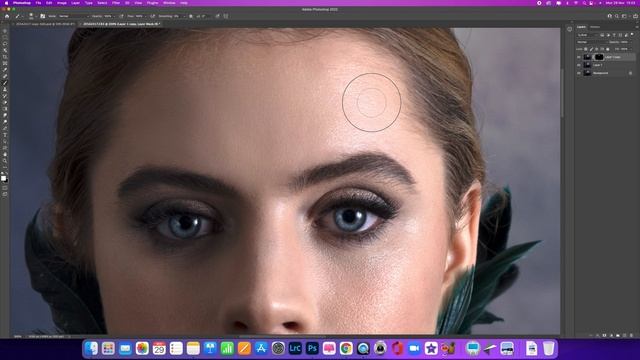Select the Move tool
The height and width of the screenshot is (360, 640).
click(5, 31)
